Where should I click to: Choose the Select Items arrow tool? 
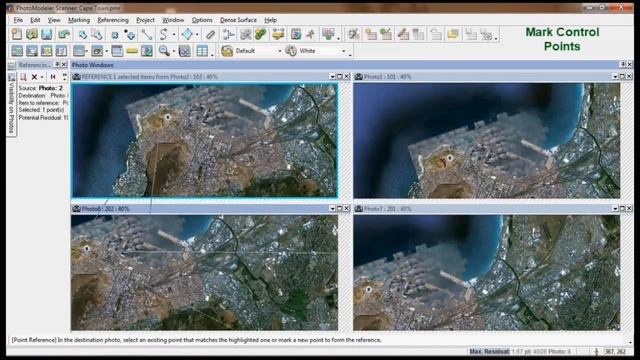point(82,35)
